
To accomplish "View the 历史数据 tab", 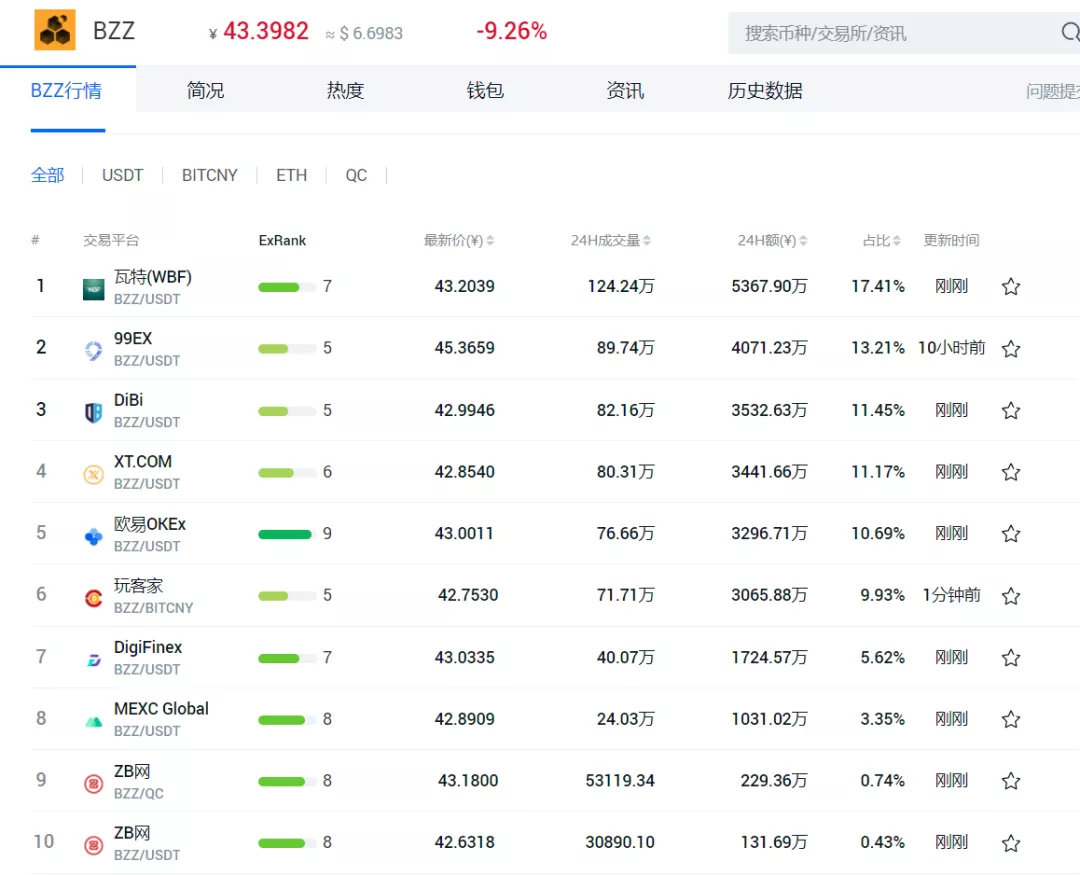I will [765, 90].
